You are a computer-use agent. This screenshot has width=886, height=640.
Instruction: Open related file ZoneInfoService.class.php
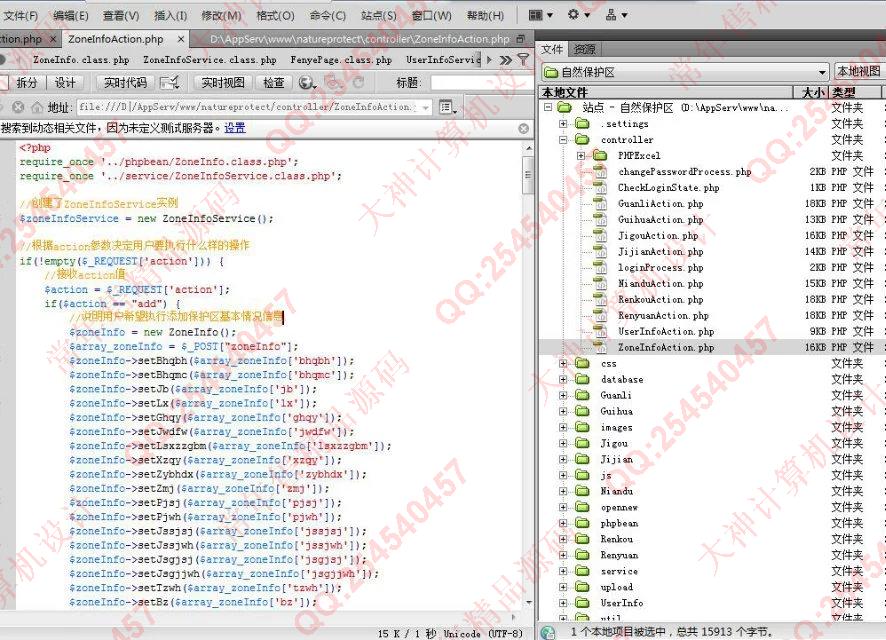(210, 59)
